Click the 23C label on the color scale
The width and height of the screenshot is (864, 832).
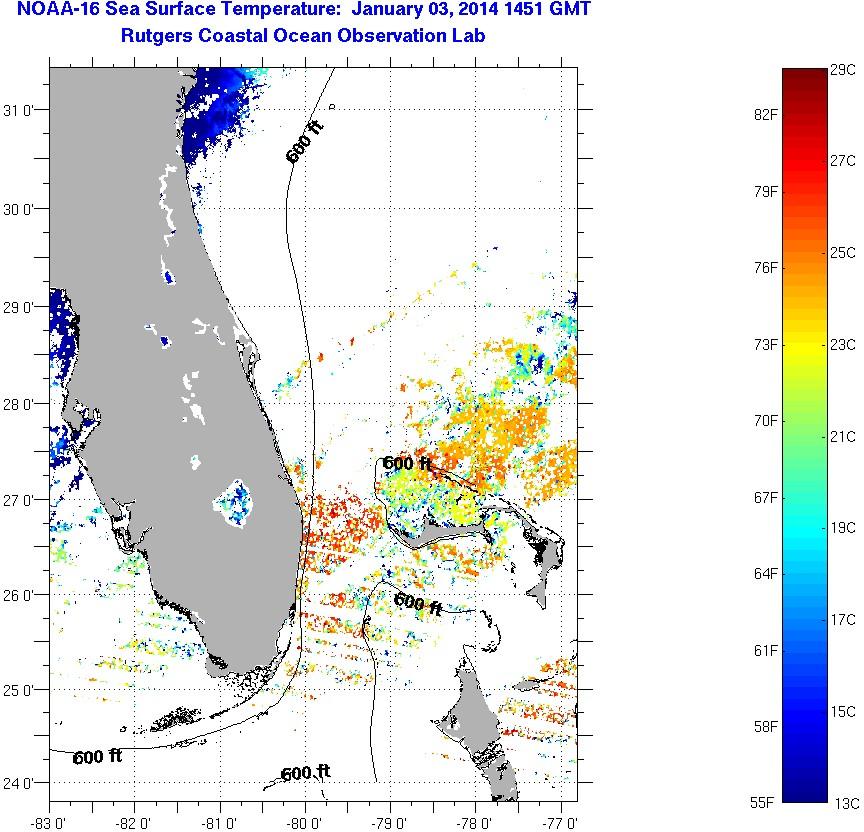(x=843, y=345)
